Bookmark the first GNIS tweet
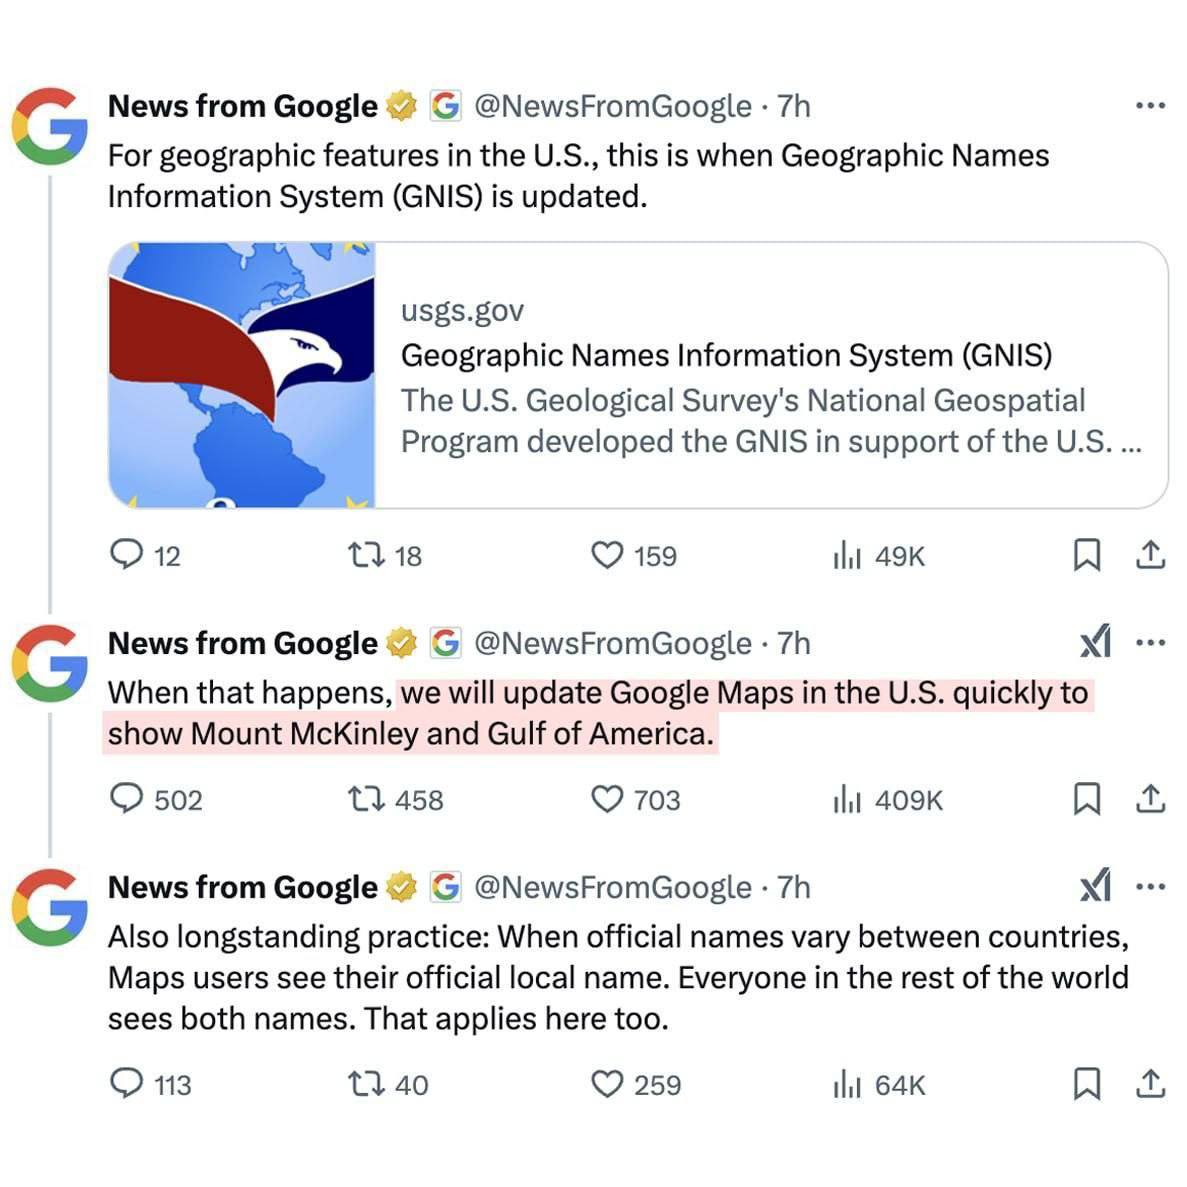The width and height of the screenshot is (1187, 1187). point(1086,555)
